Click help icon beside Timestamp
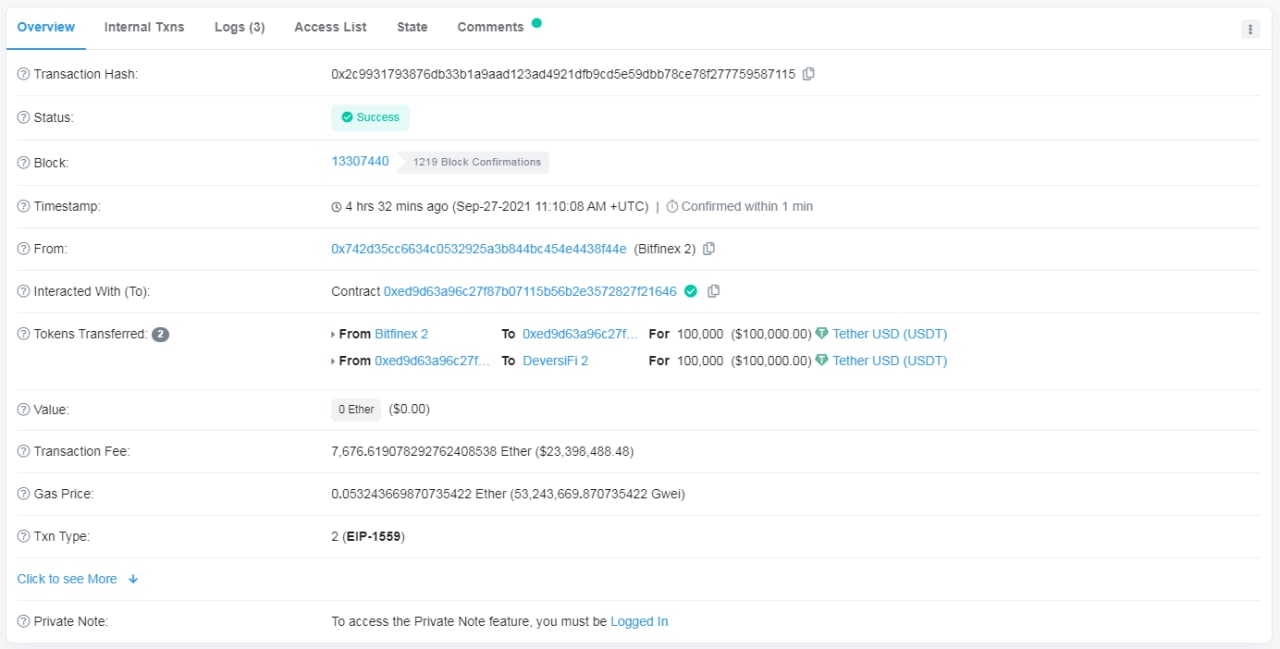Screen dimensions: 1280x649 pyautogui.click(x=24, y=206)
